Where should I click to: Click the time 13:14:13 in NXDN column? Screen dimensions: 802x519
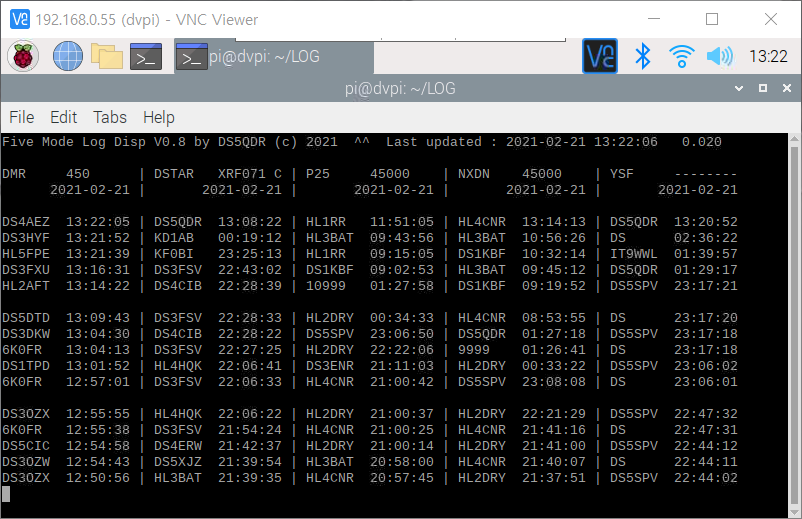553,222
